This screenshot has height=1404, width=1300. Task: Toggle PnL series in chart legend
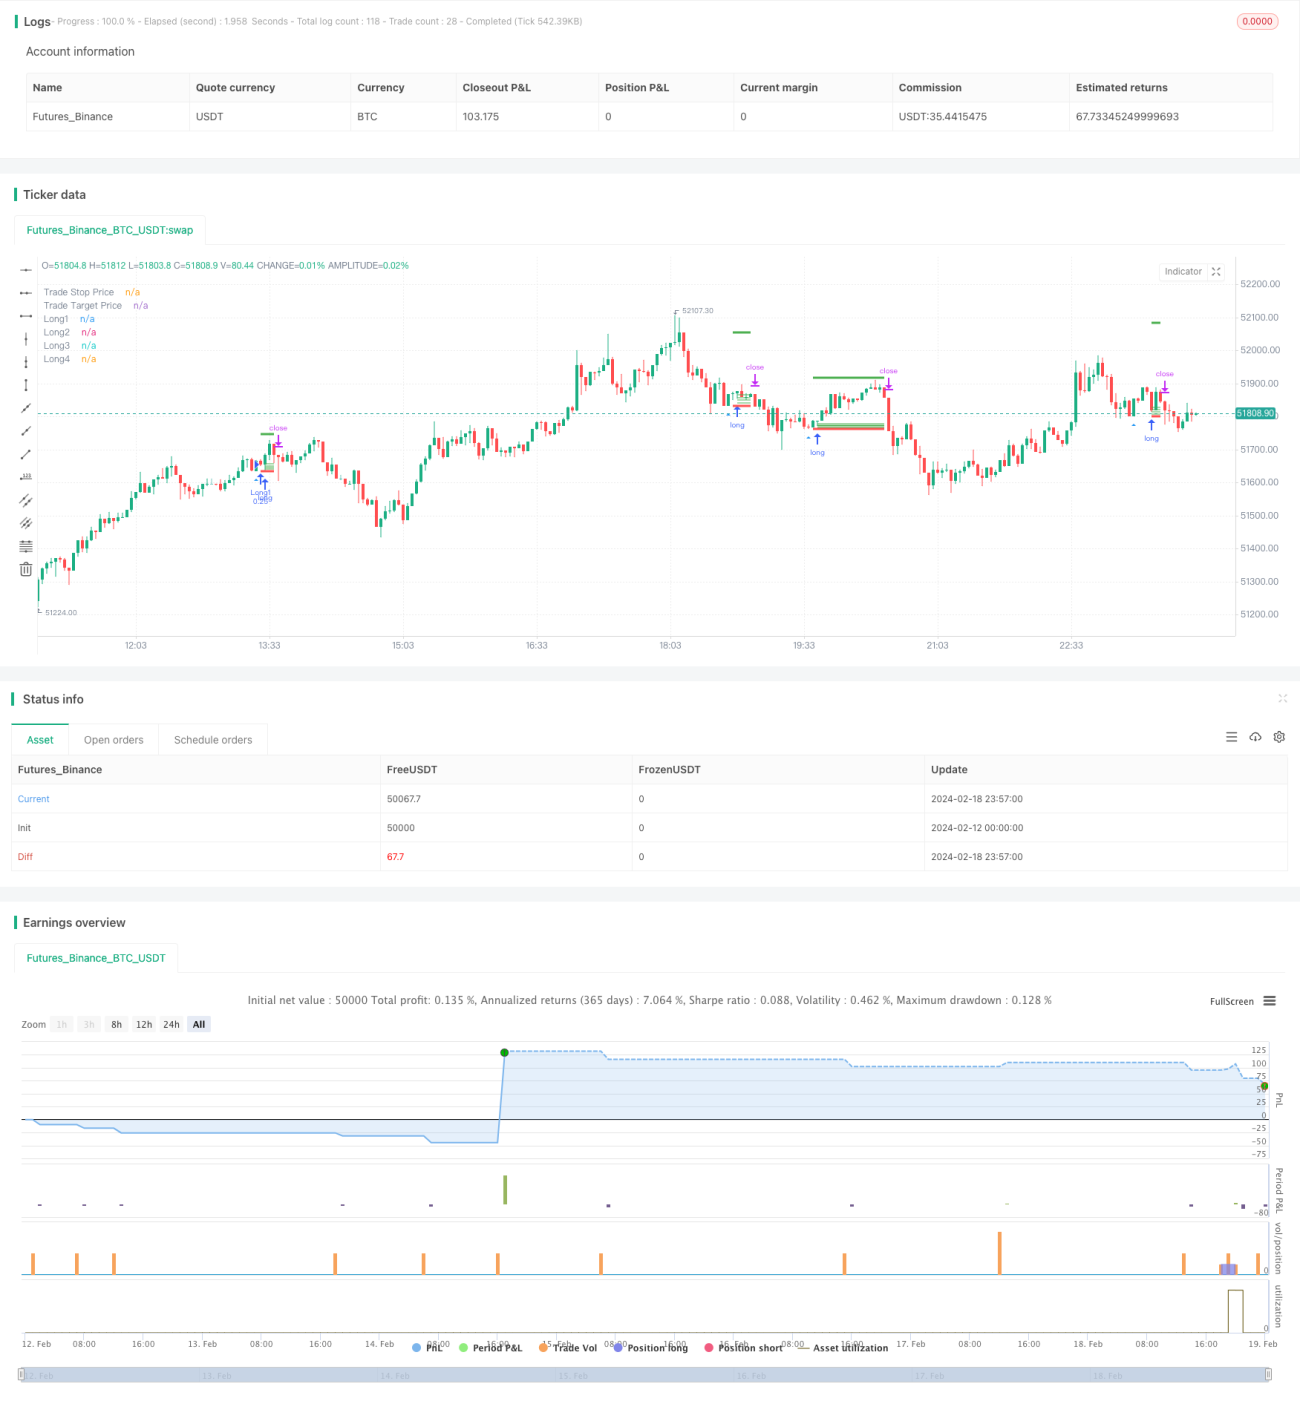[428, 1348]
